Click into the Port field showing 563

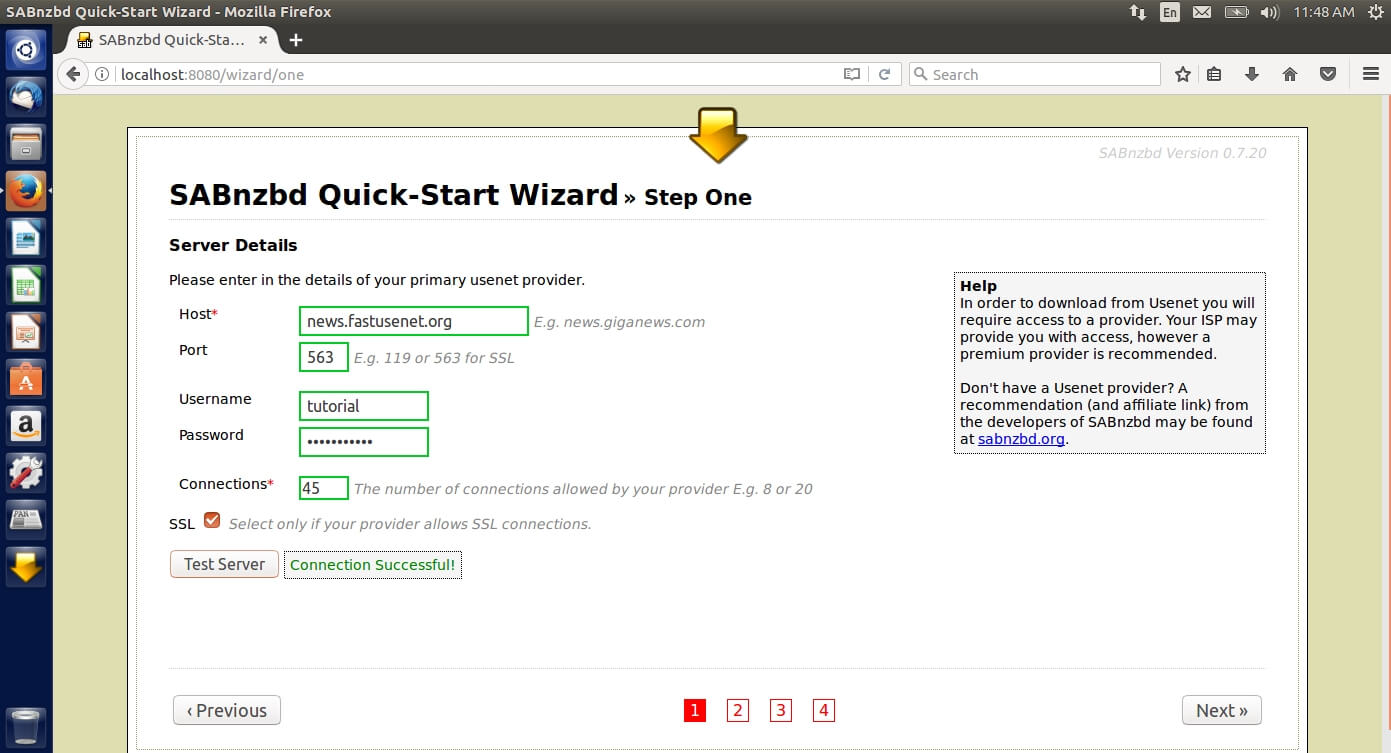[323, 357]
